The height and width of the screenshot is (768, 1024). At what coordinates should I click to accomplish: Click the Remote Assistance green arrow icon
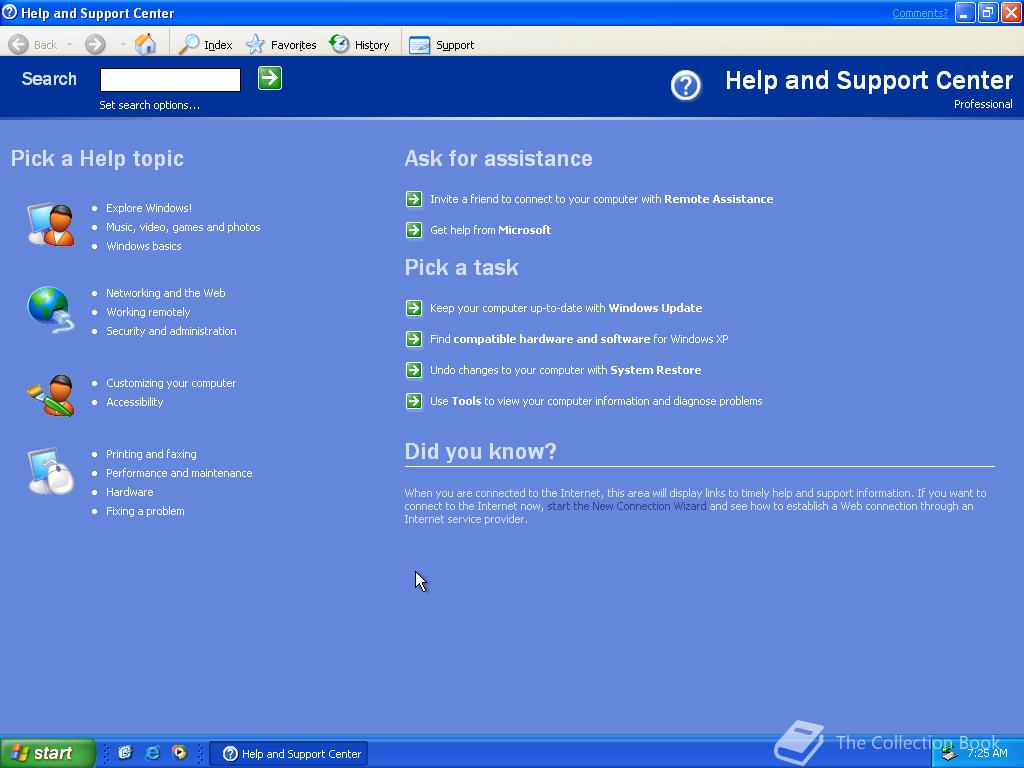(x=414, y=199)
